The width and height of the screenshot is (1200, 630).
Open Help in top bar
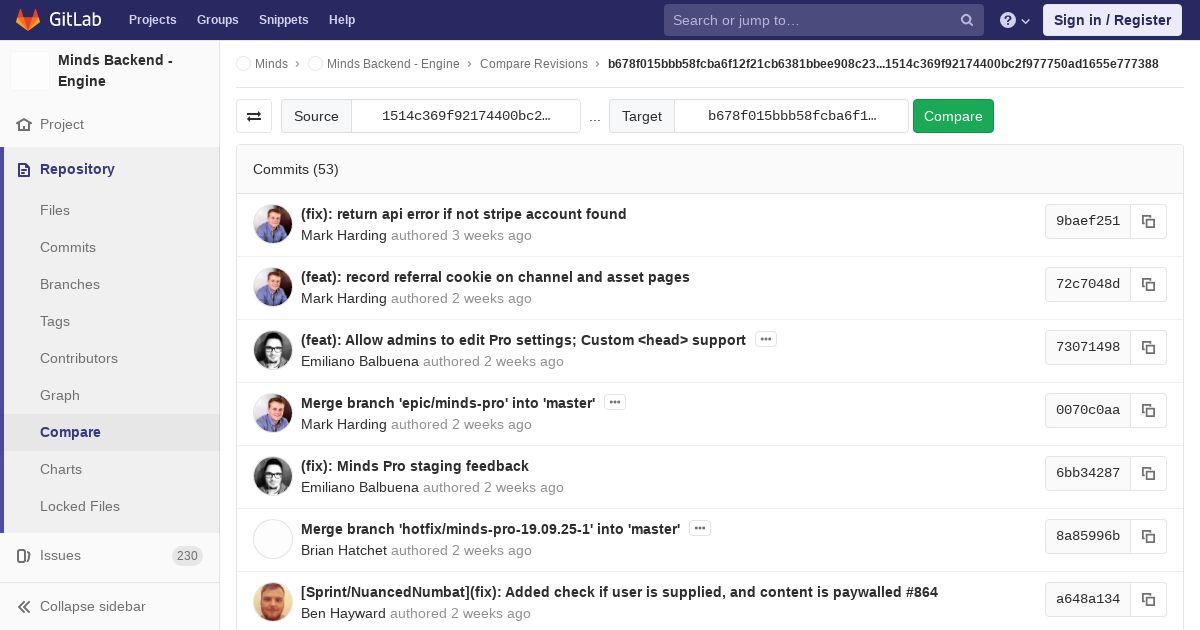(x=342, y=20)
